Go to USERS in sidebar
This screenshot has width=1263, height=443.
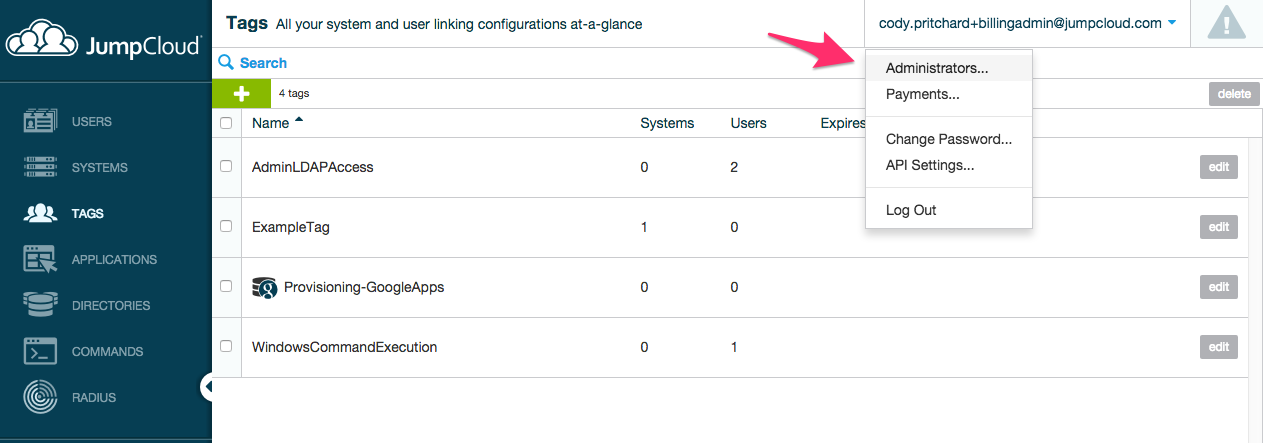click(x=92, y=122)
